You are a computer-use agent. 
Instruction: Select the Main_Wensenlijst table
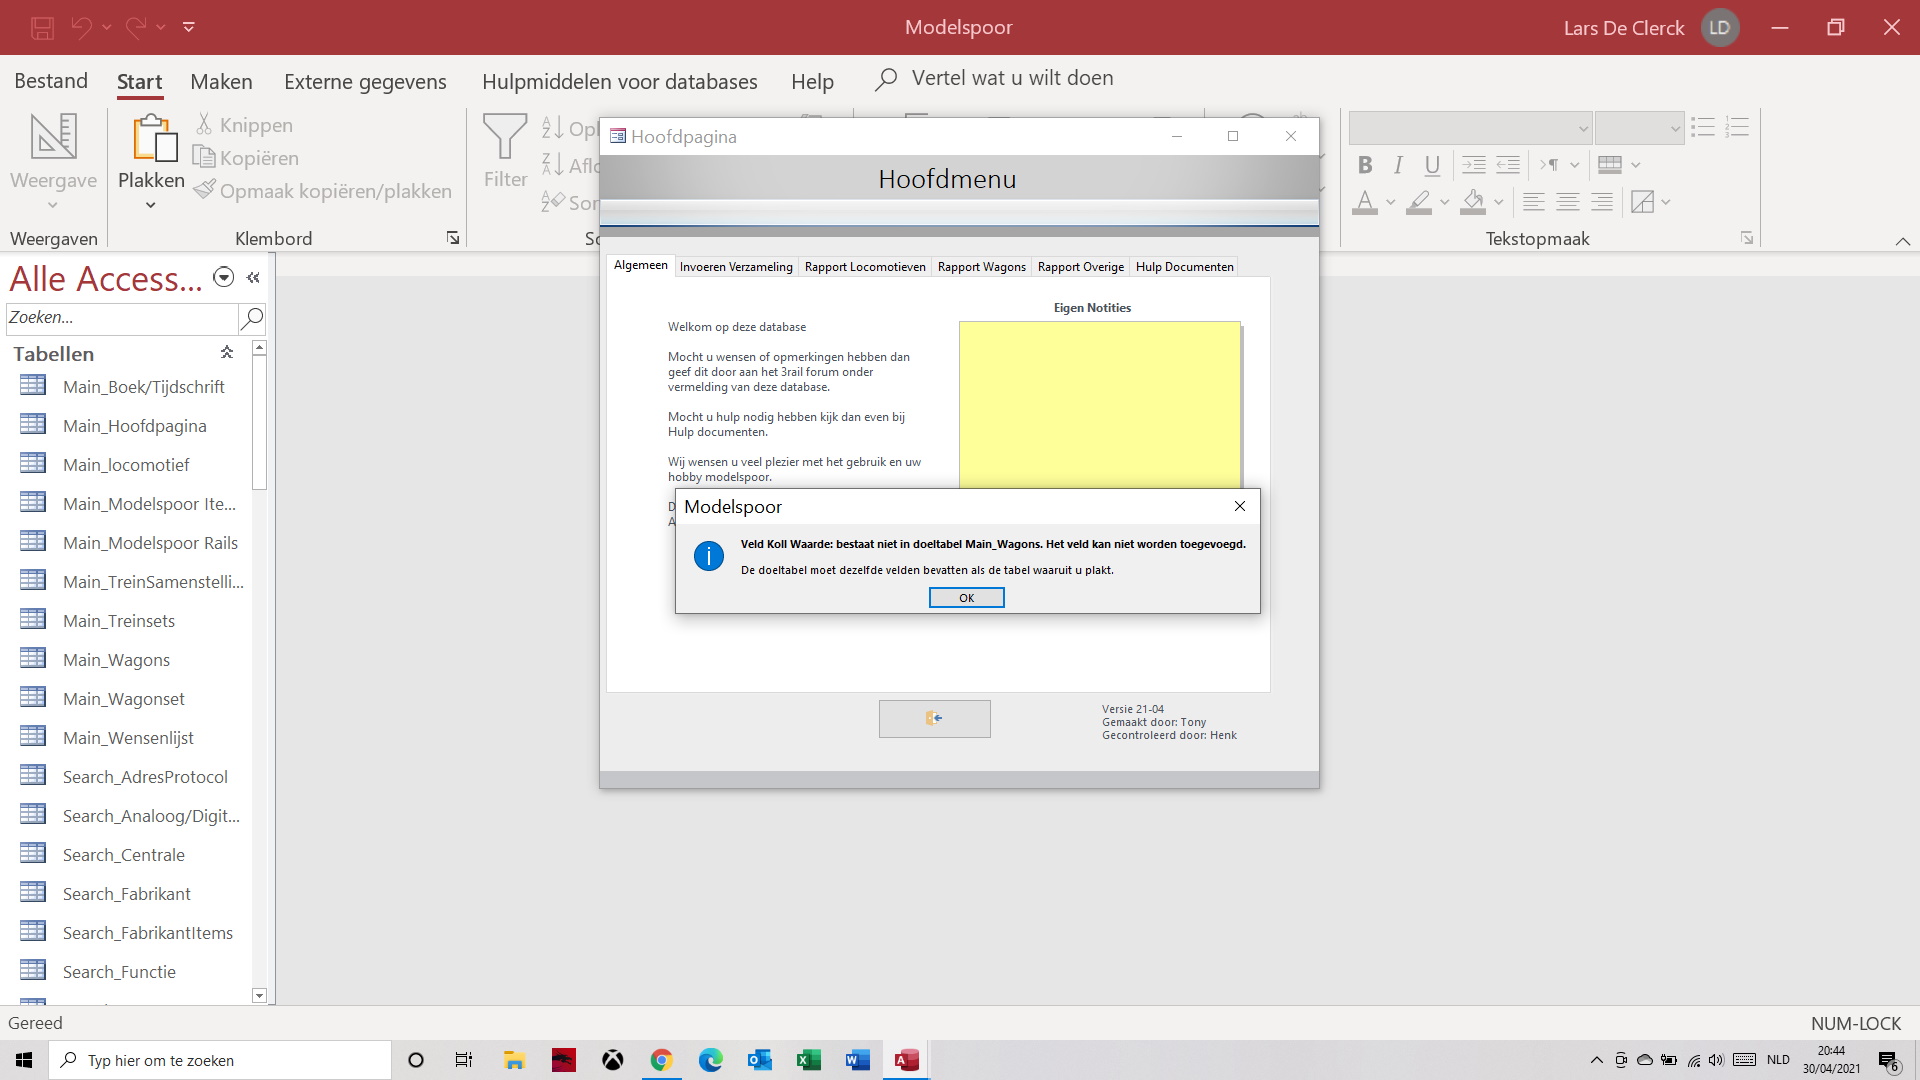point(130,737)
